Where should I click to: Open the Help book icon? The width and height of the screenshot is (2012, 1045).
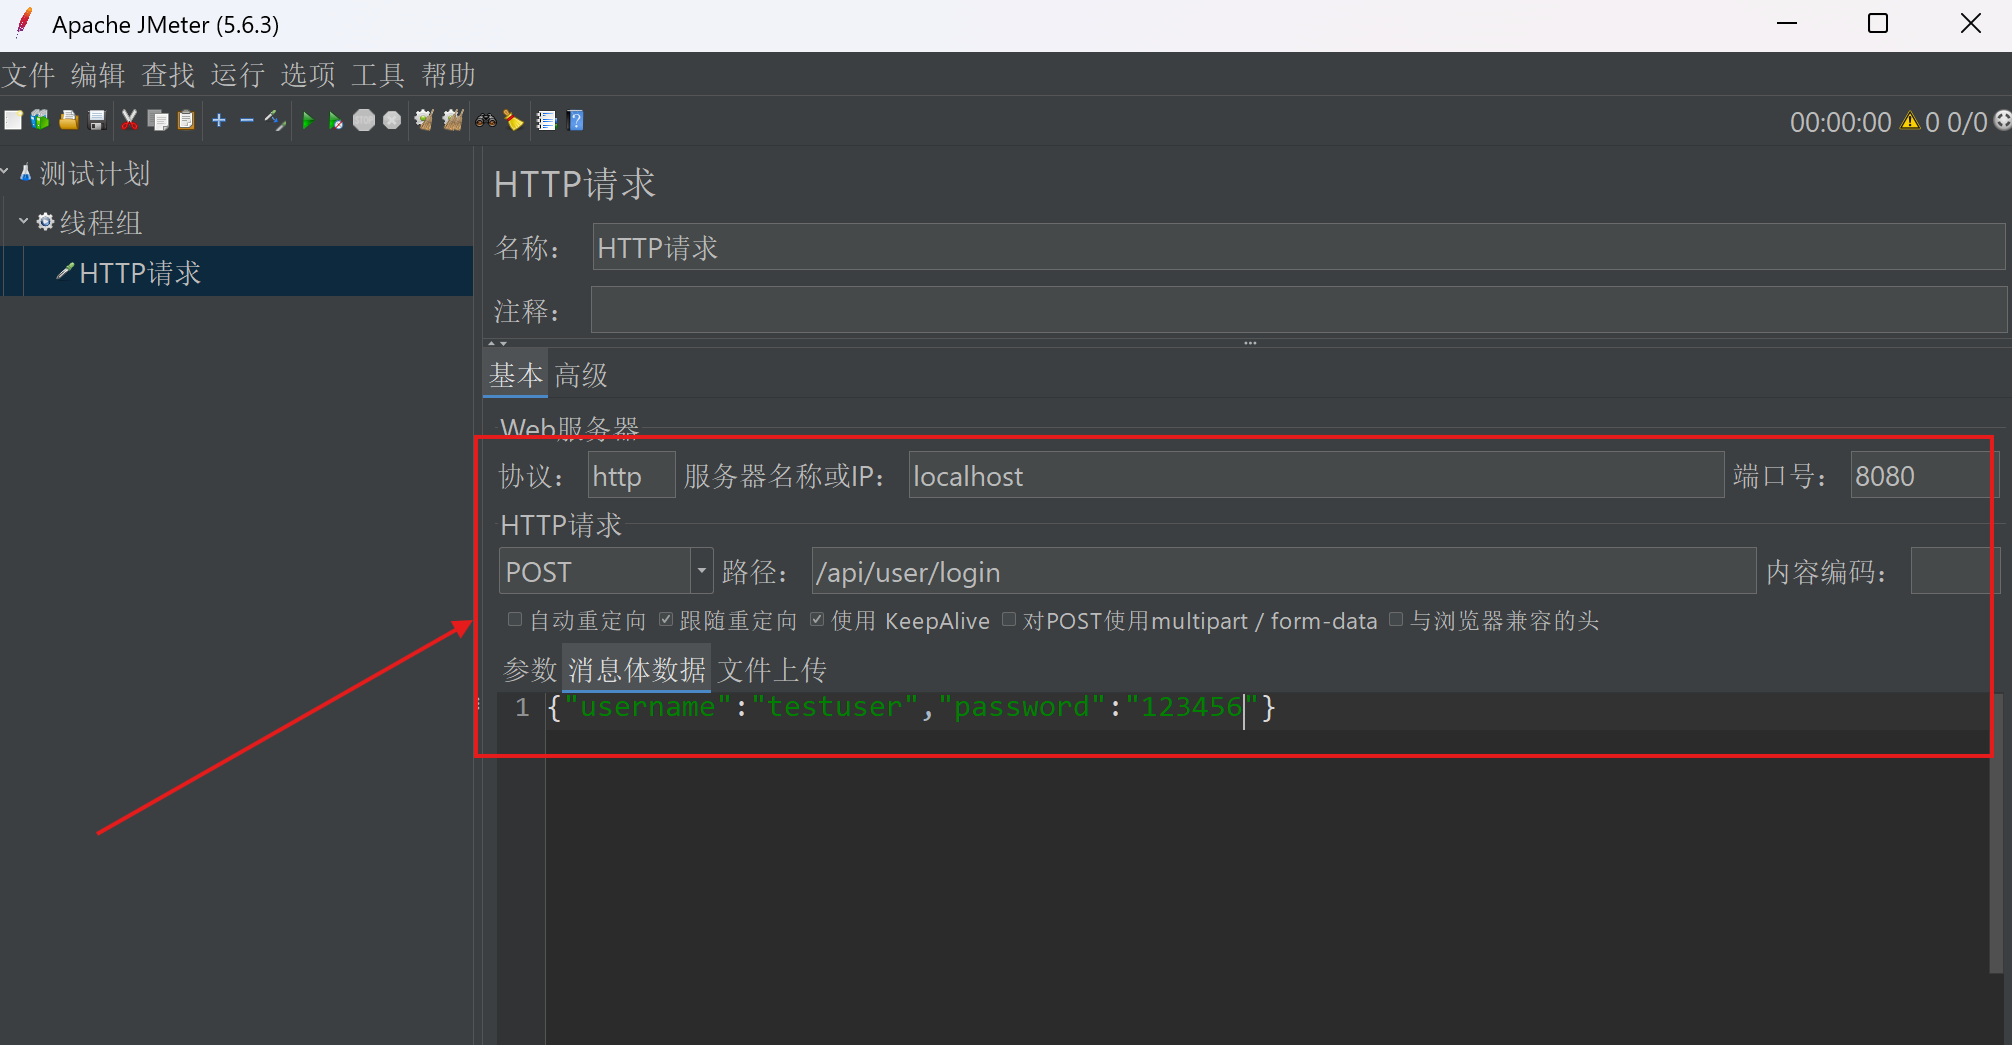[576, 121]
